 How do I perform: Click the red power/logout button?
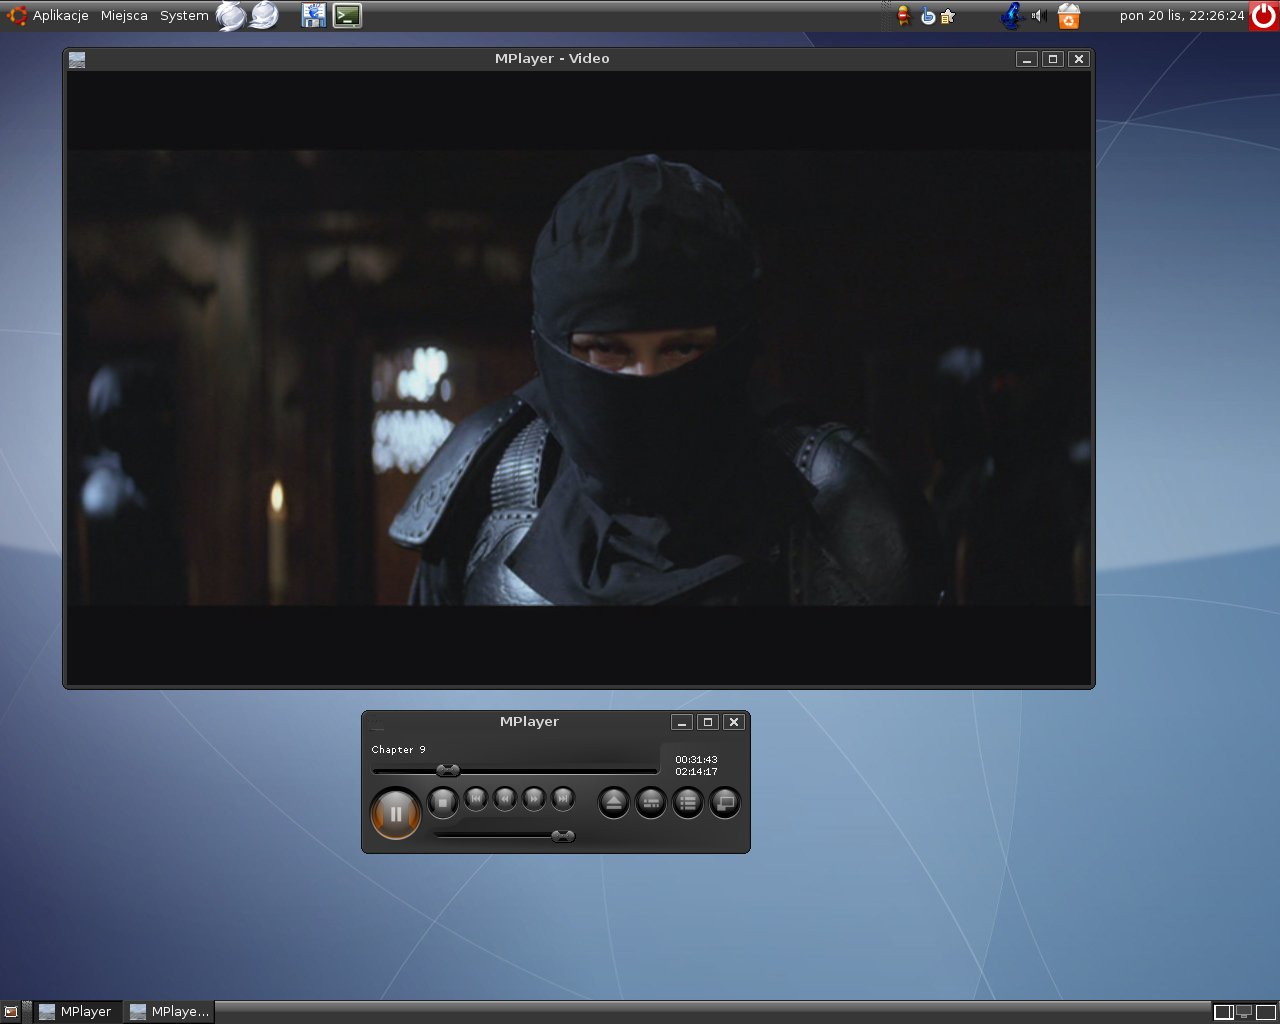coord(1264,15)
